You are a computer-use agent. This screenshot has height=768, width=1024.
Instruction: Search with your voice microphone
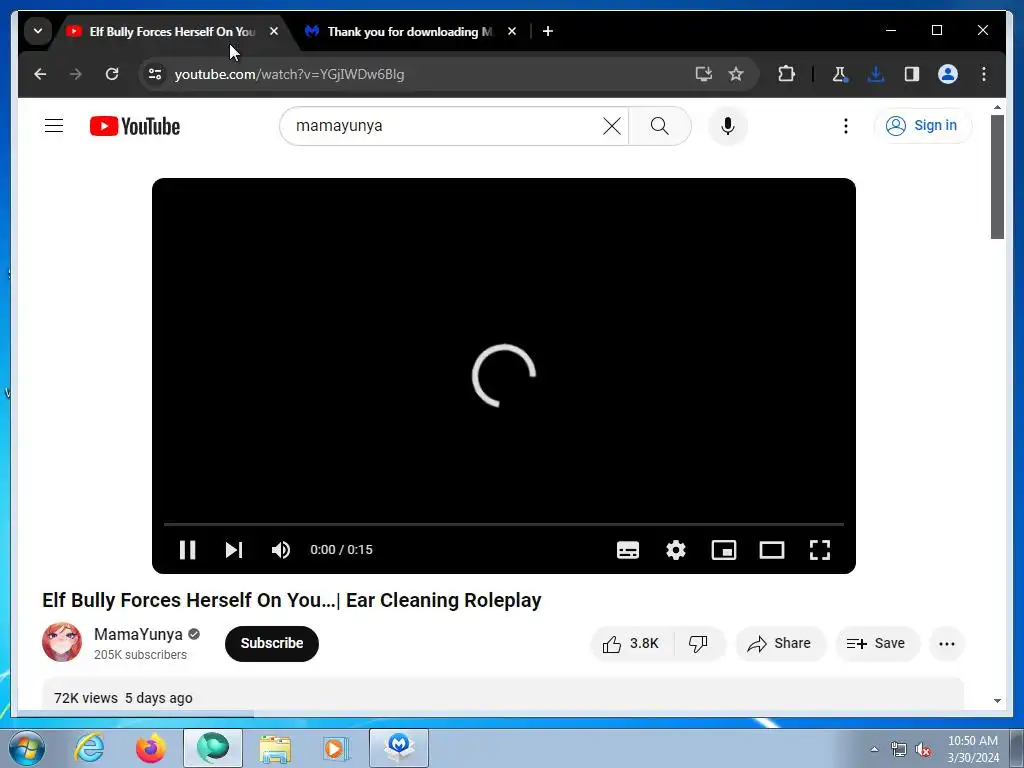pos(728,125)
